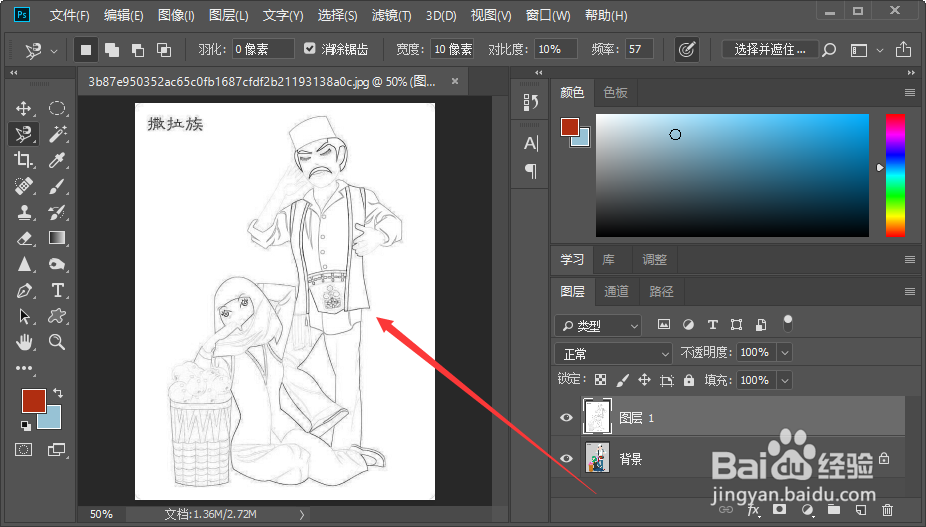This screenshot has height=527, width=926.
Task: Toggle Quick Mask mode
Action: pyautogui.click(x=24, y=450)
